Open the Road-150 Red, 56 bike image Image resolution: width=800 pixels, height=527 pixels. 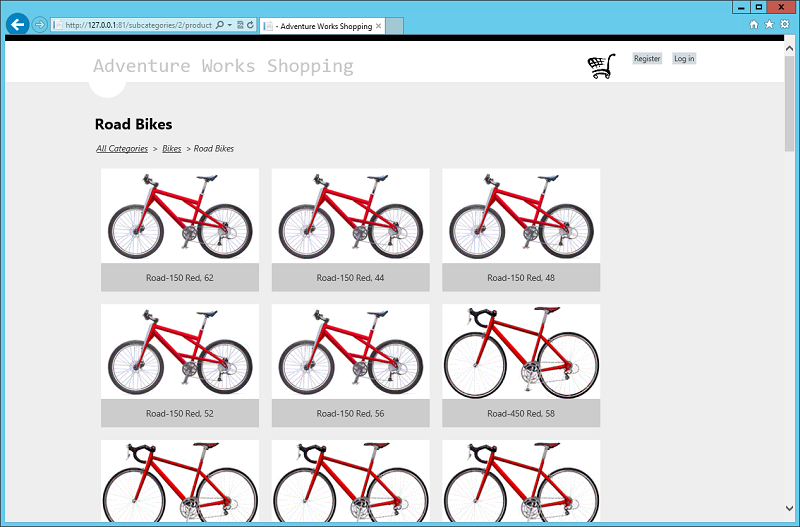coord(351,352)
